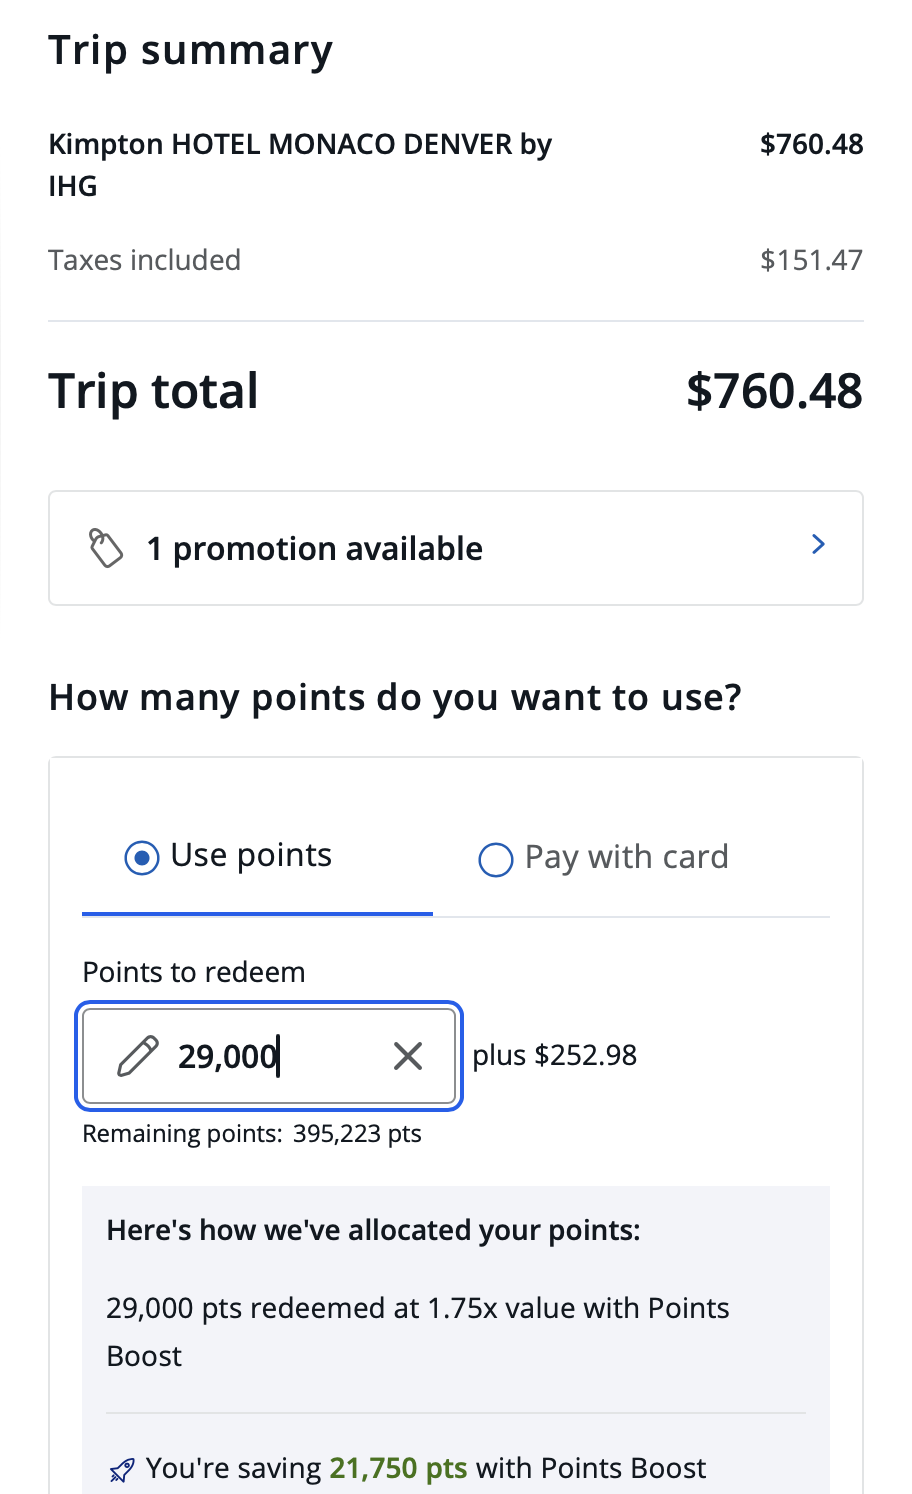
Task: Click the bold Trip total $760.48 amount
Action: pos(774,391)
